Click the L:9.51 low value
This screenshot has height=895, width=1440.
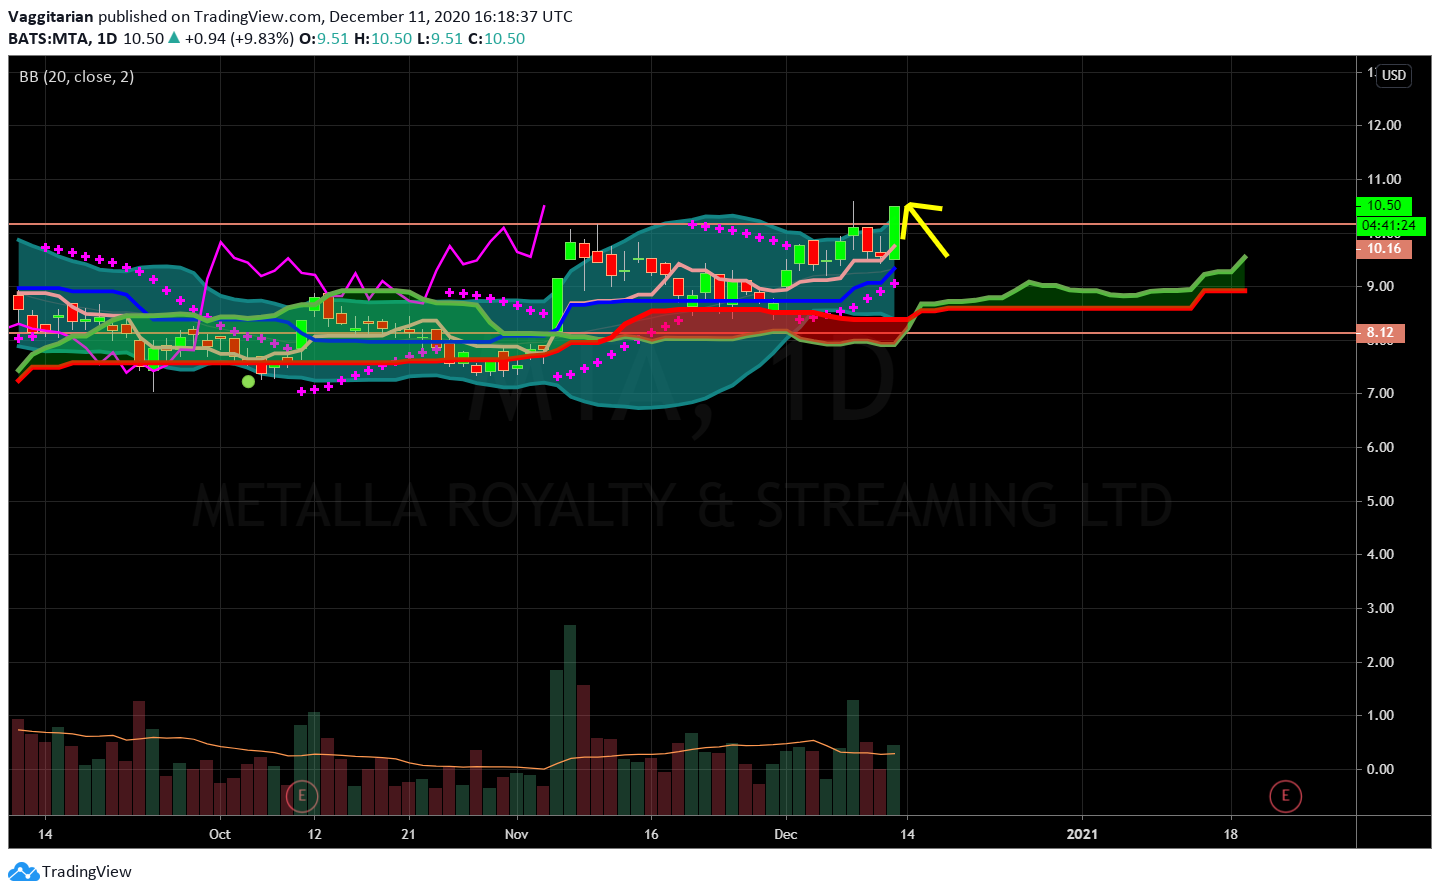(440, 38)
